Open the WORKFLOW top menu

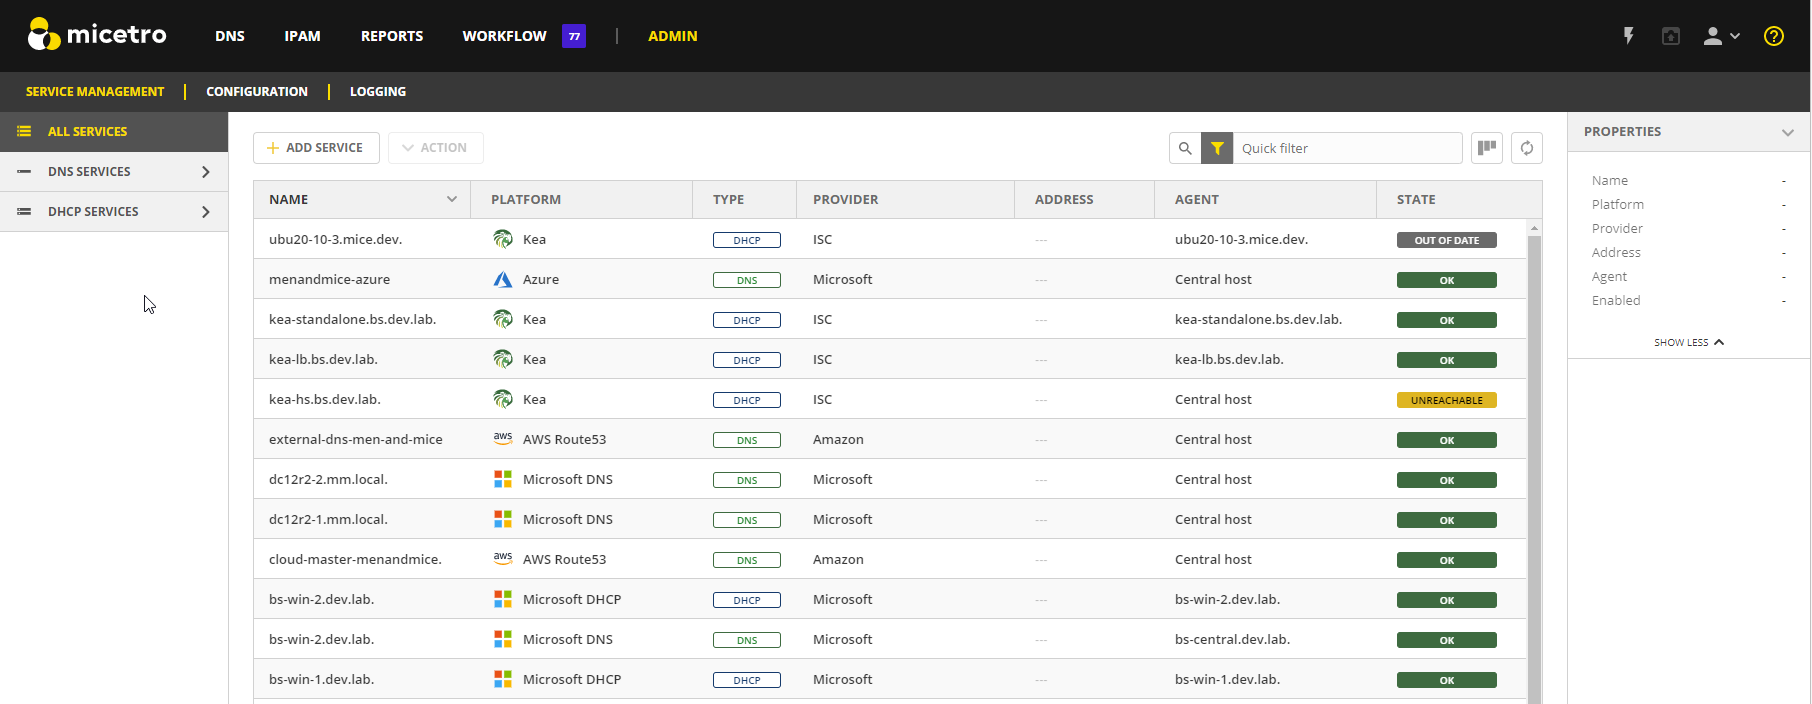(x=504, y=36)
